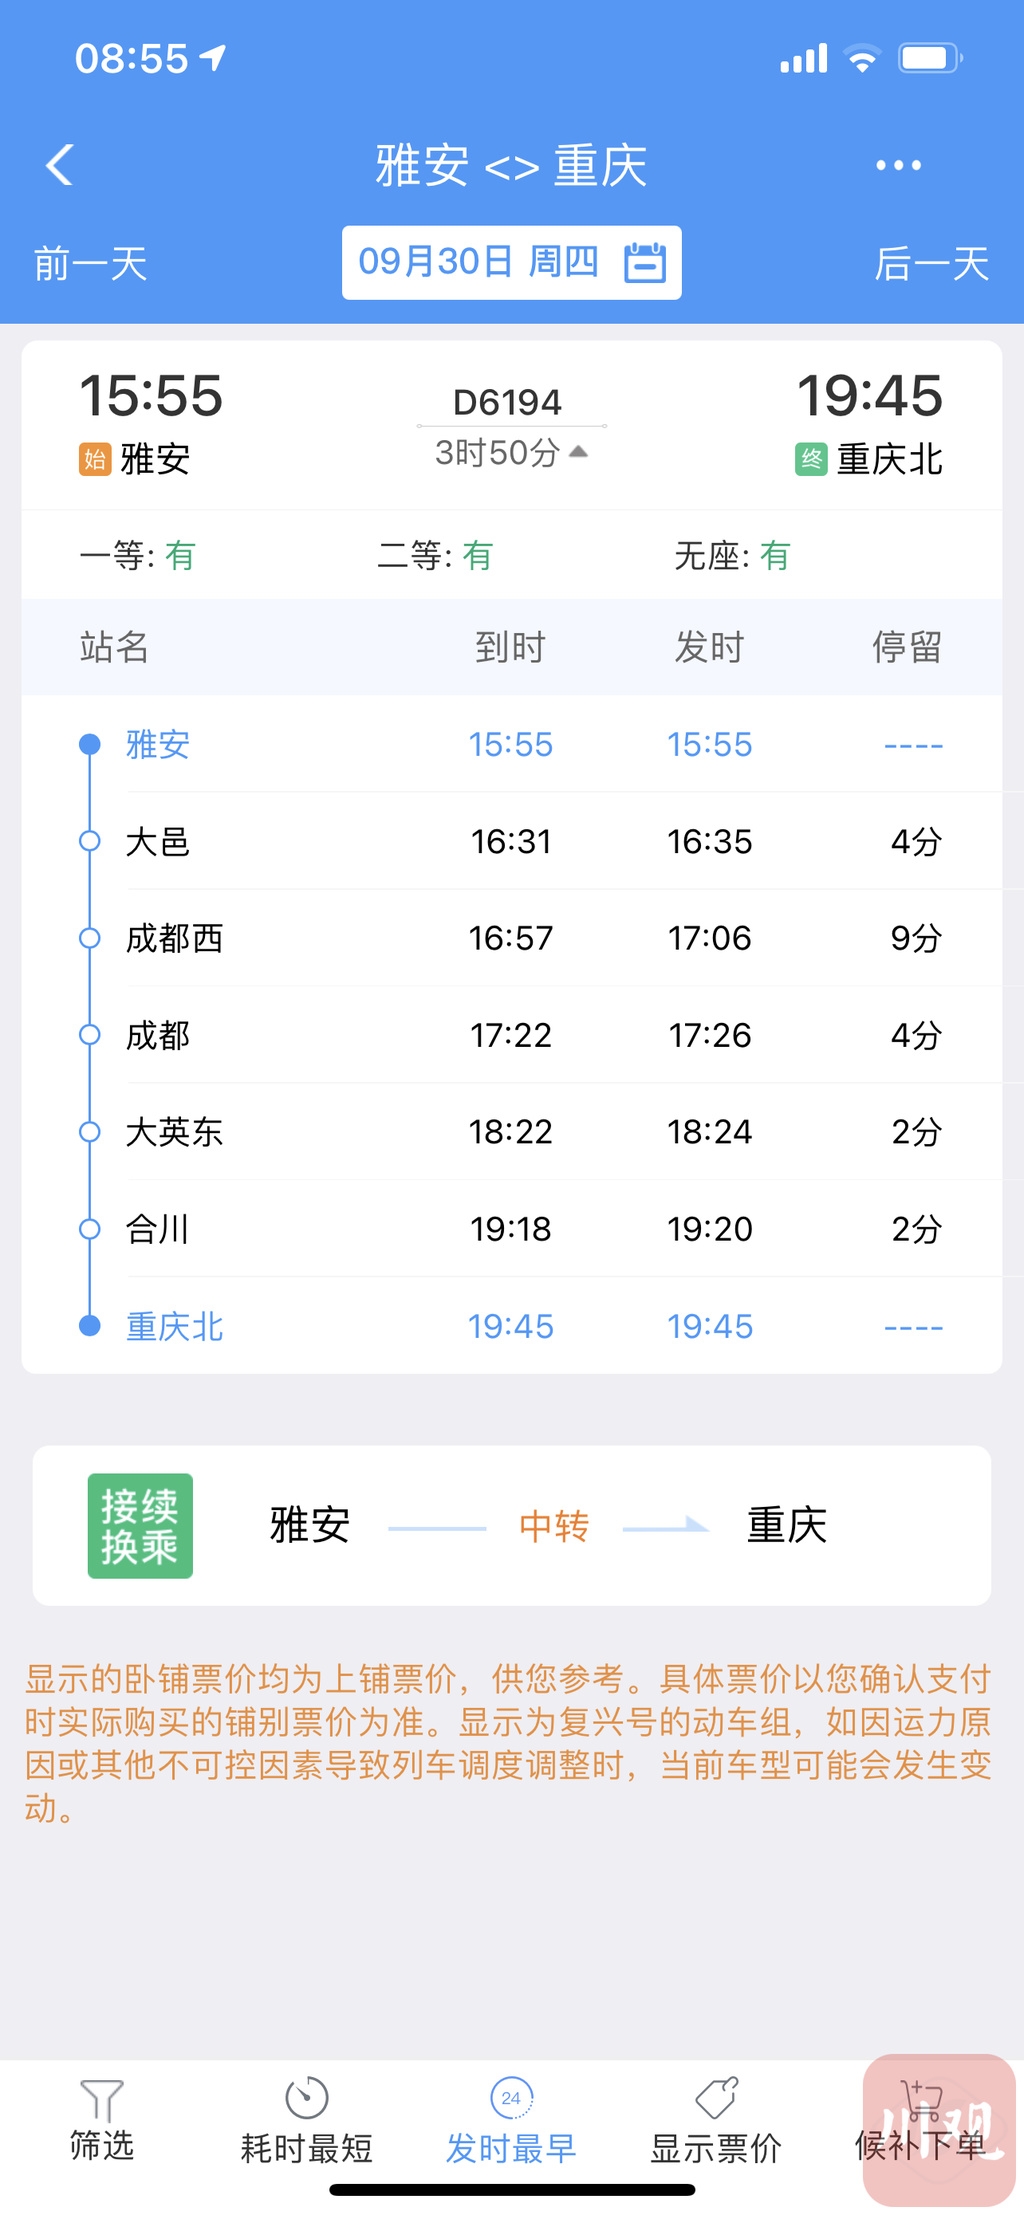1024x2215 pixels.
Task: Open the waitlist order cart icon
Action: [x=921, y=2098]
